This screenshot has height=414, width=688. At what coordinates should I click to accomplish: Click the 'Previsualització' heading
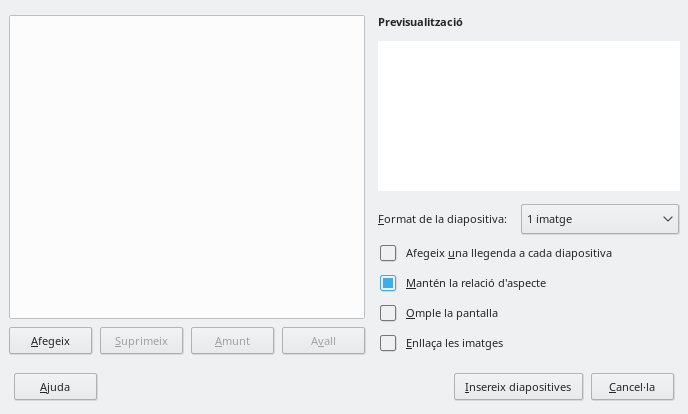pyautogui.click(x=420, y=22)
